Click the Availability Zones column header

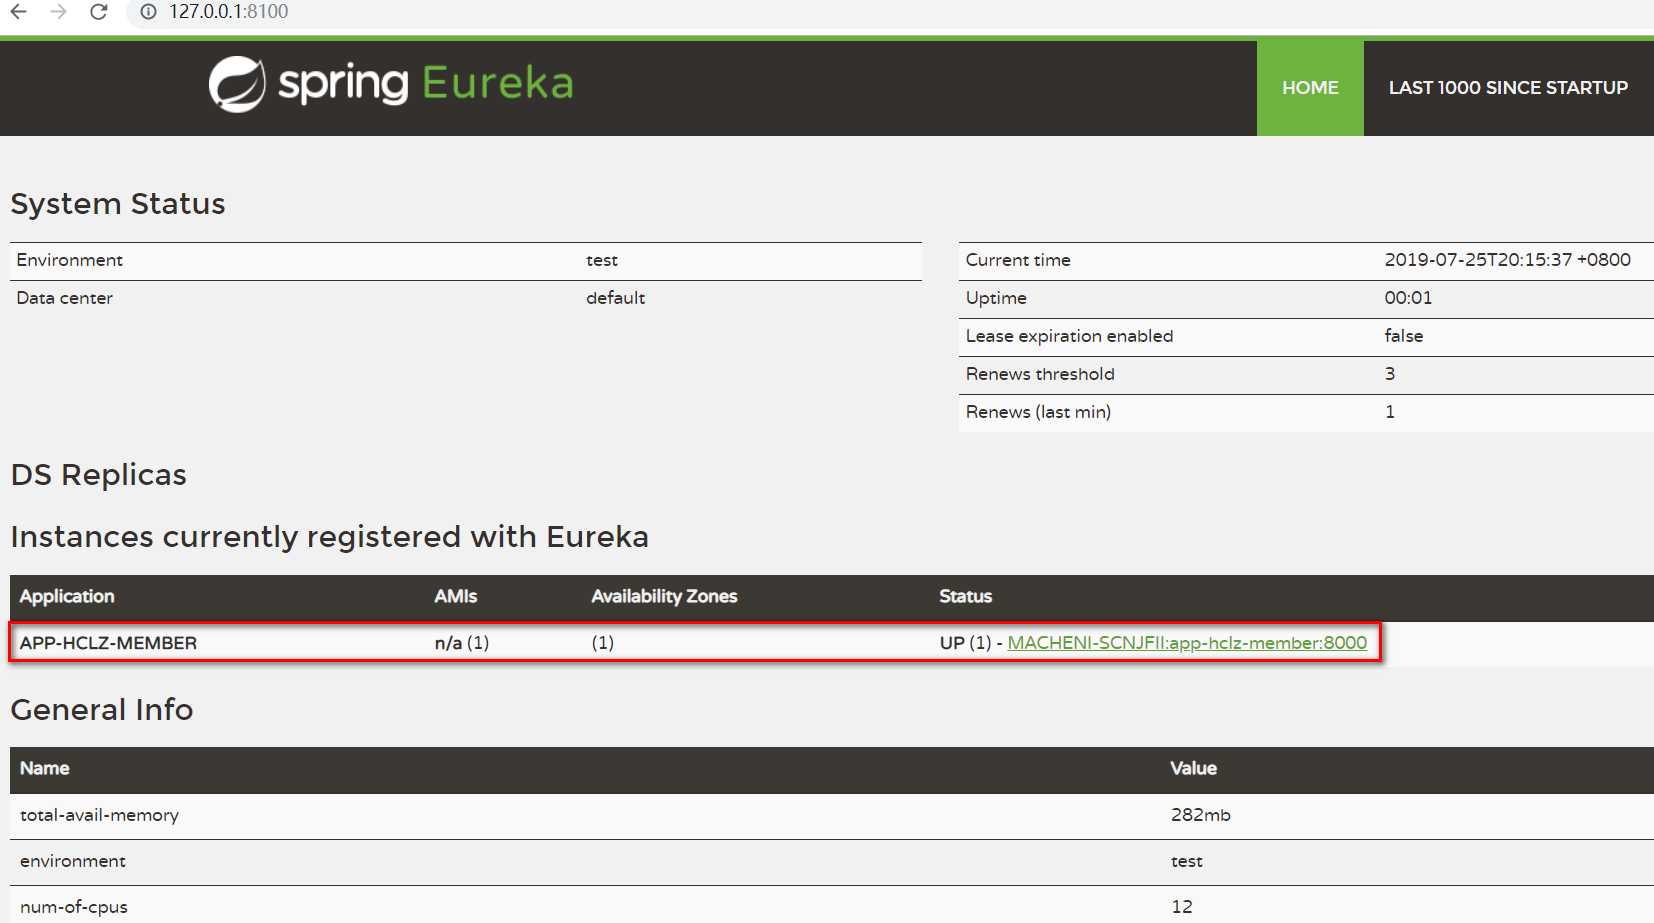click(664, 597)
